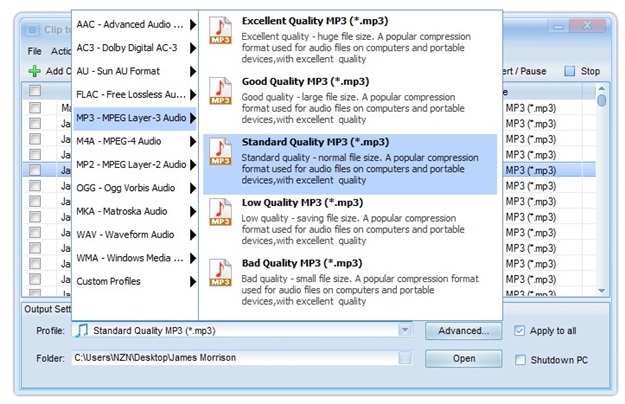Expand WMA - Windows Media submenu
The width and height of the screenshot is (625, 404).
pyautogui.click(x=136, y=258)
